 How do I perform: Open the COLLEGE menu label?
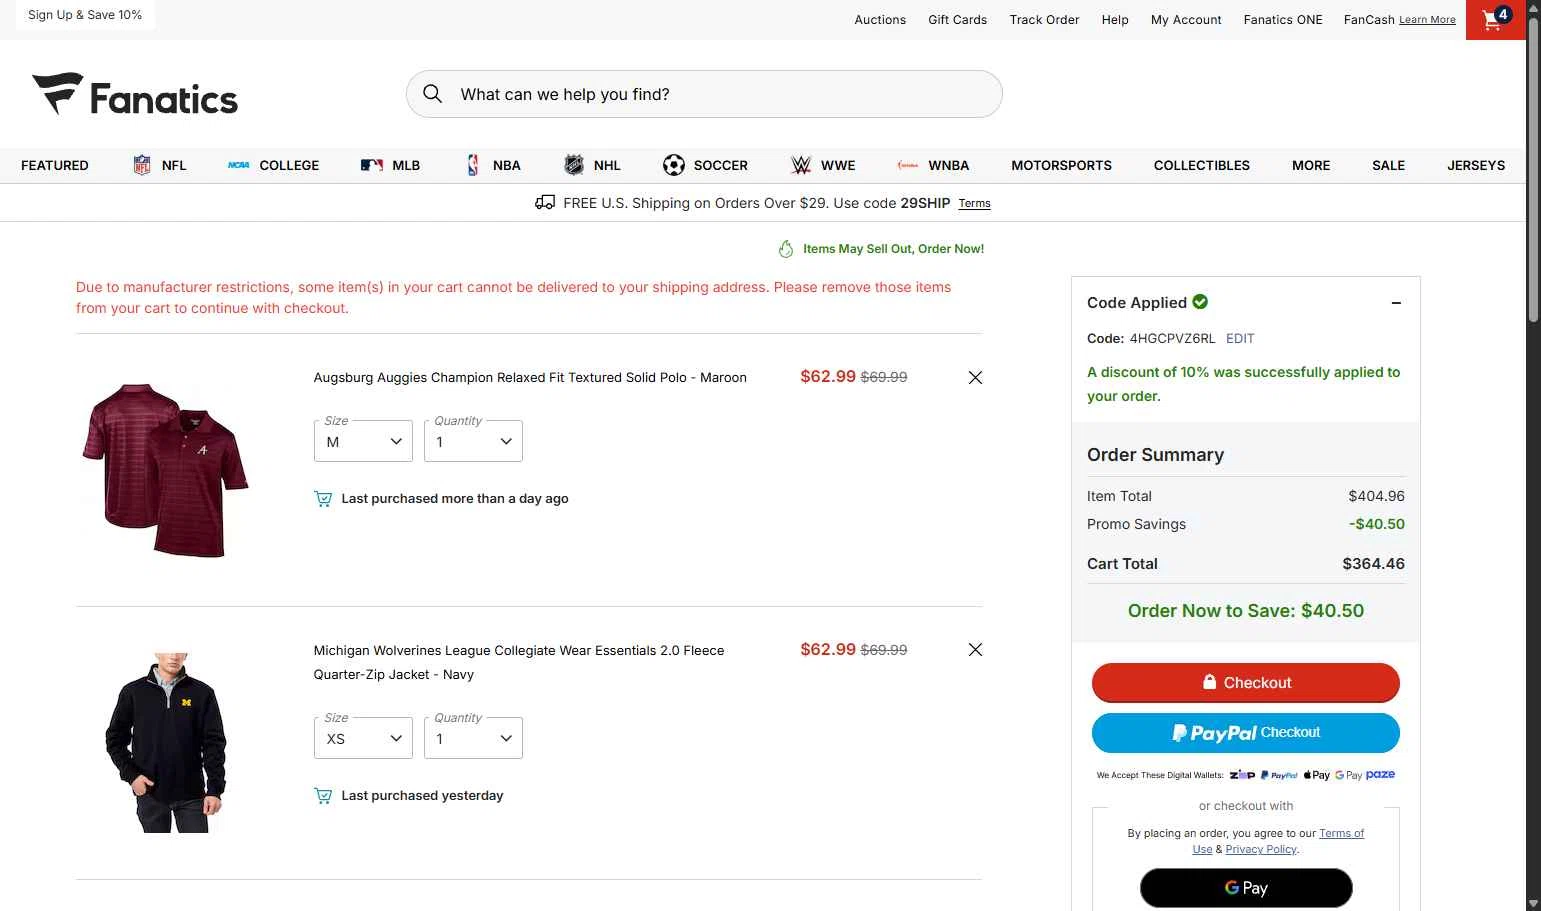point(289,165)
